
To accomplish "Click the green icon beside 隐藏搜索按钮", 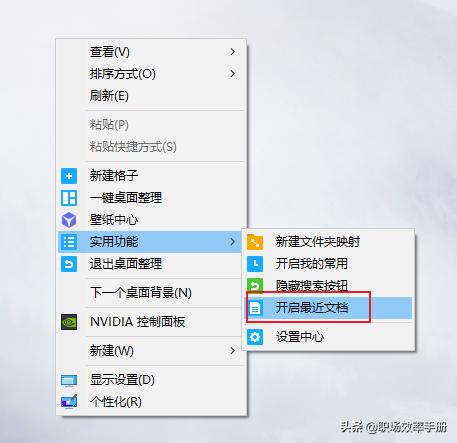I will [x=255, y=285].
